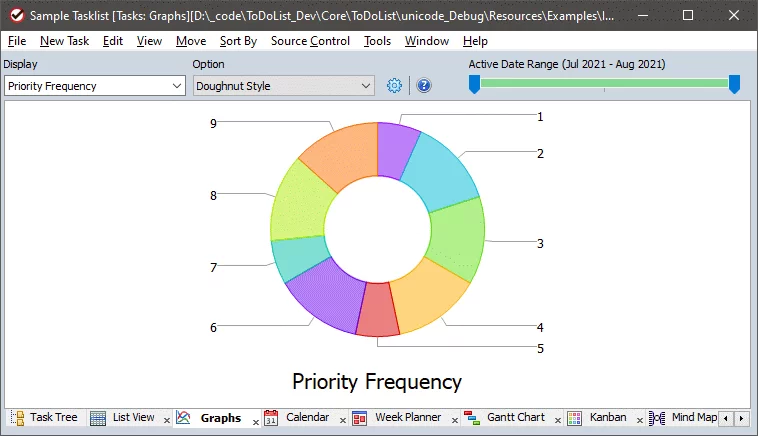Close the Graphs tab
Image resolution: width=758 pixels, height=436 pixels.
pos(255,422)
